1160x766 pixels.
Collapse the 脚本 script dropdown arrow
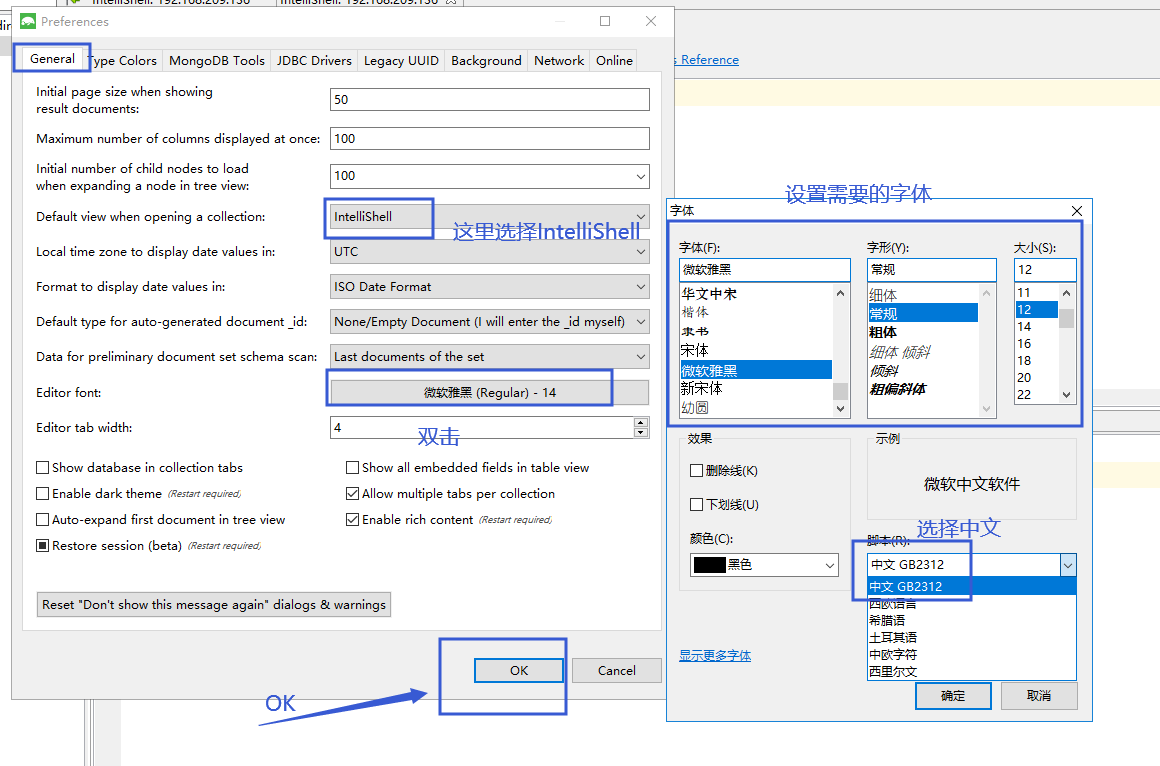[x=1068, y=565]
